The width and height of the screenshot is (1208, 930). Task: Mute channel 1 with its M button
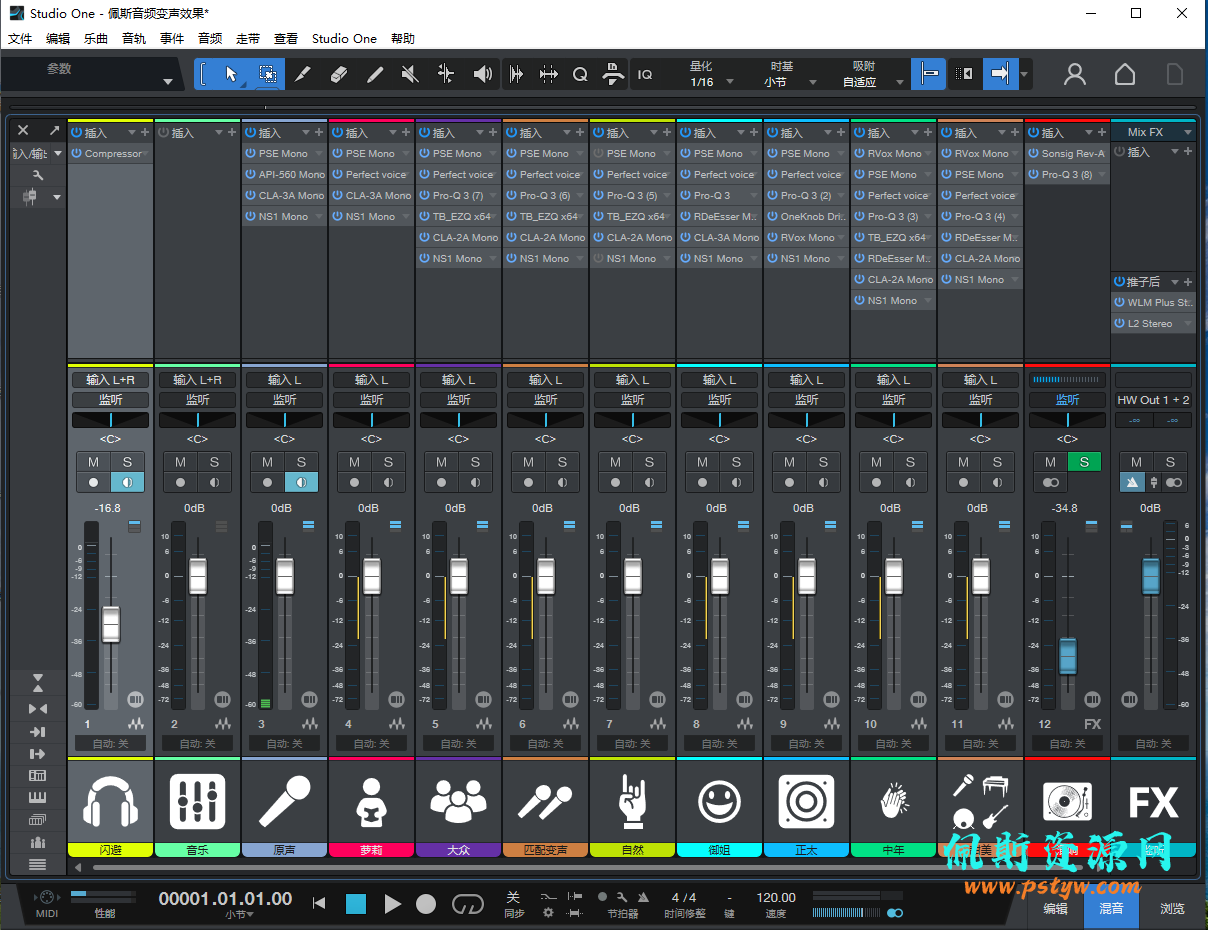coord(93,462)
